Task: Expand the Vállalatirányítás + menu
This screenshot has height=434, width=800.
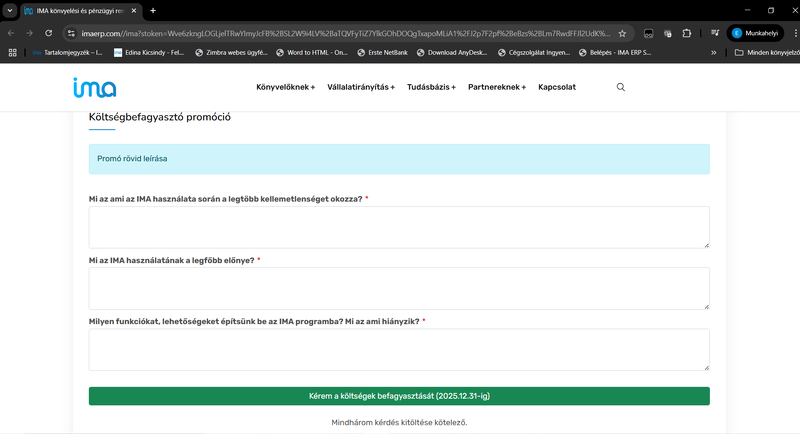Action: coord(361,88)
